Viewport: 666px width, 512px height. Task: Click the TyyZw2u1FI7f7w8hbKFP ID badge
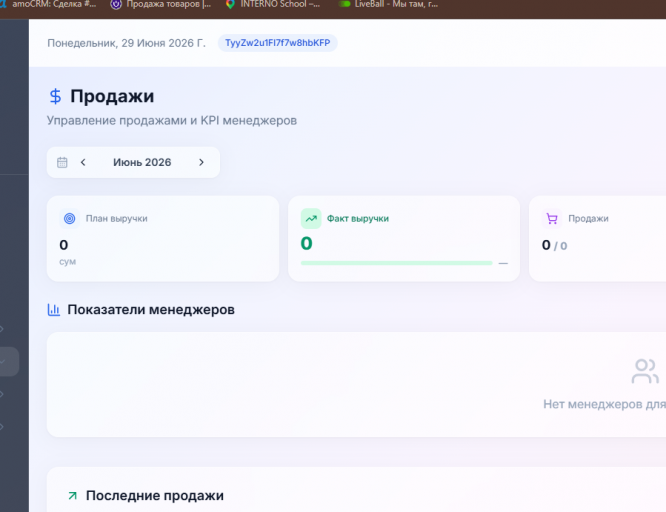(x=278, y=43)
